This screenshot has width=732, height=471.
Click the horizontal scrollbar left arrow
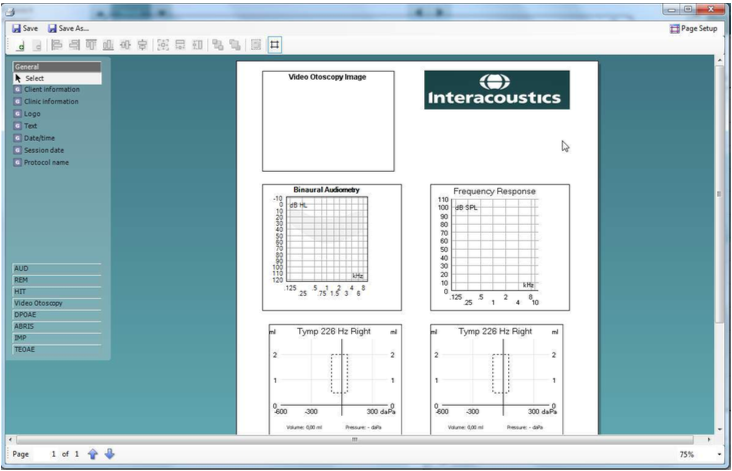[10, 440]
